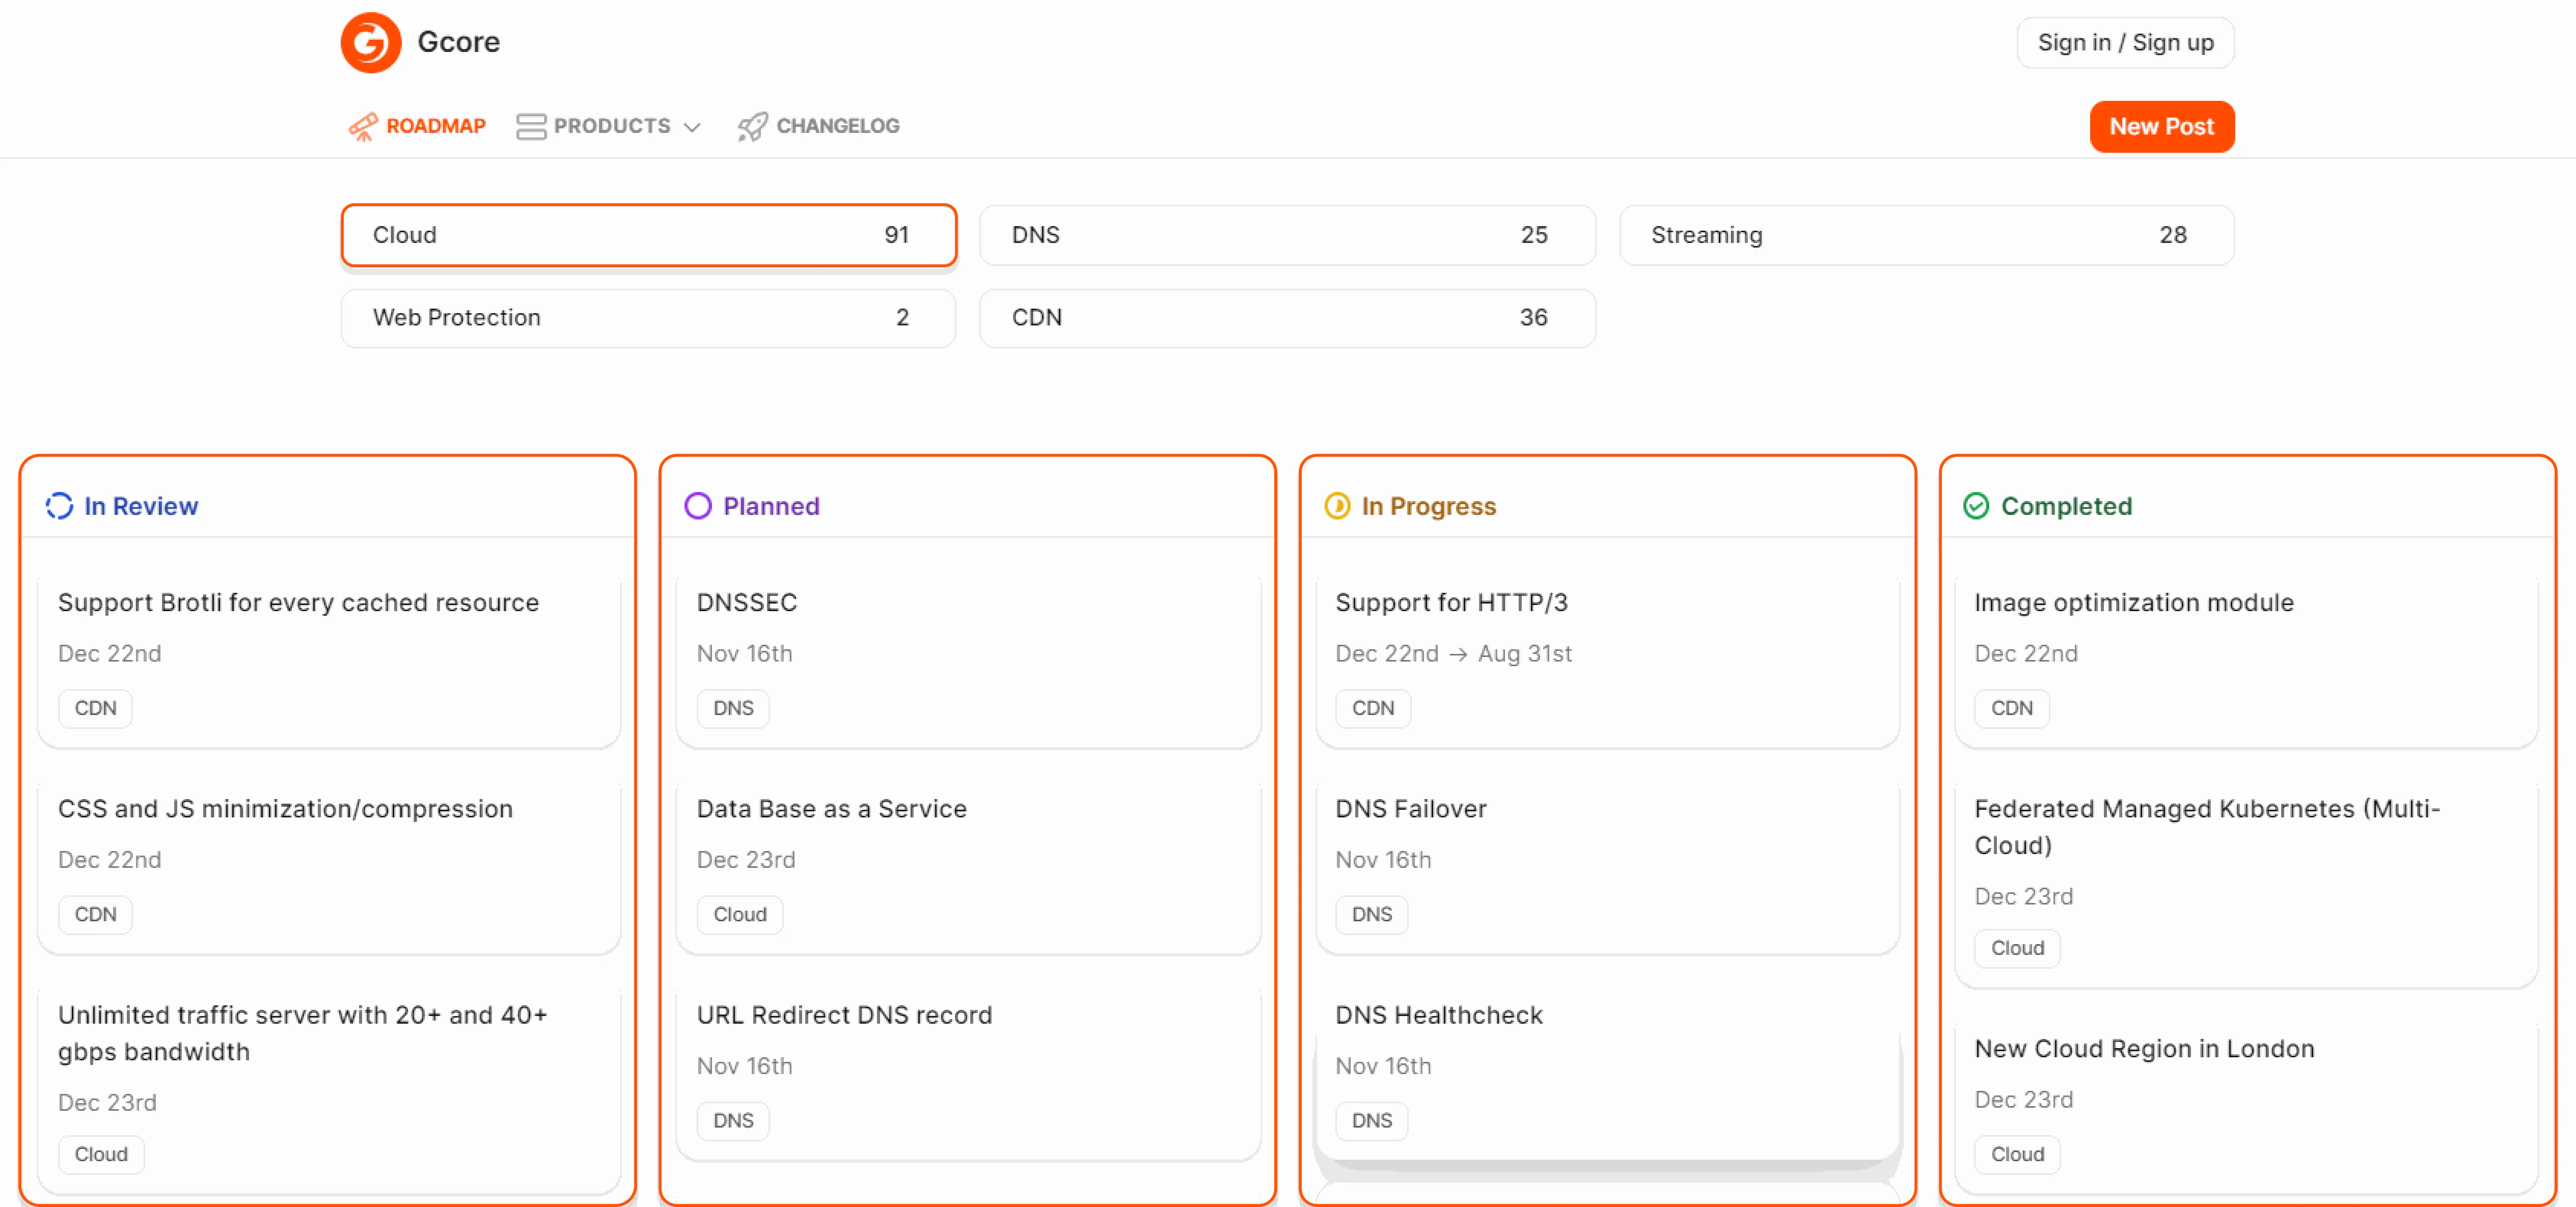Open the Gcore brand name link

click(x=458, y=42)
